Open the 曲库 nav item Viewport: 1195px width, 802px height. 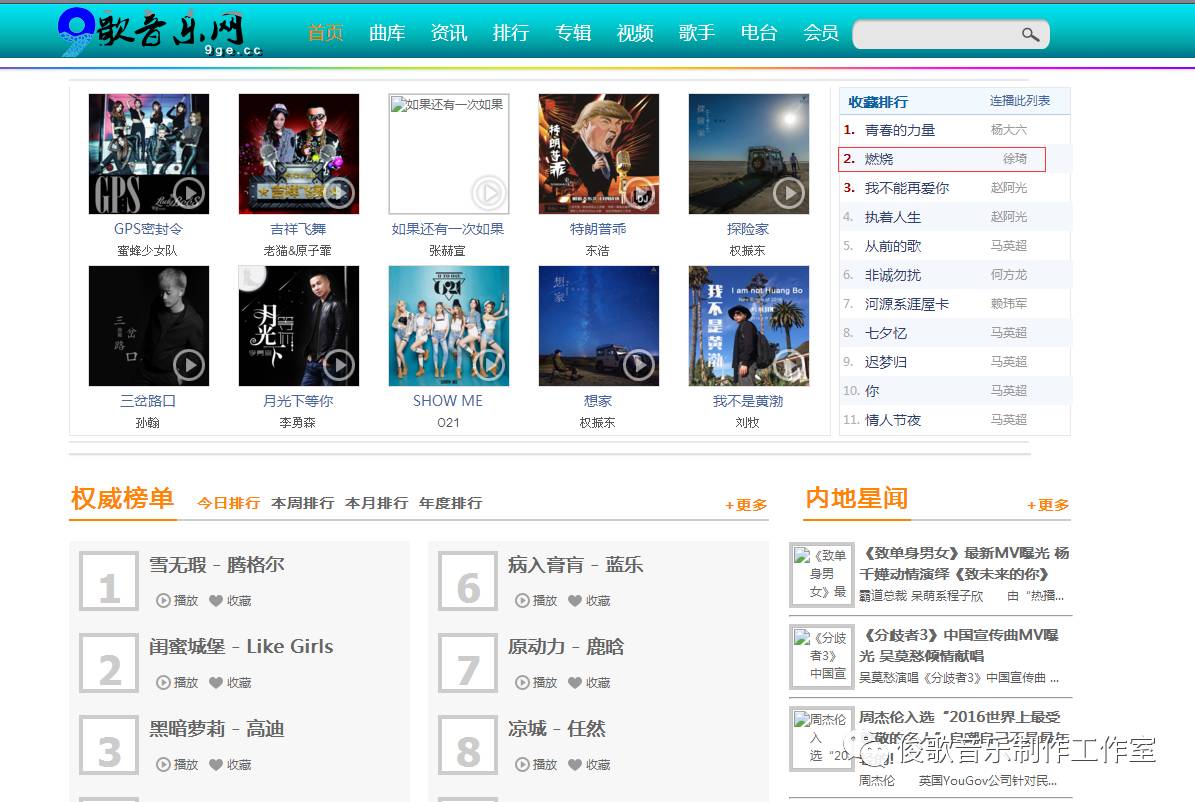(x=387, y=33)
